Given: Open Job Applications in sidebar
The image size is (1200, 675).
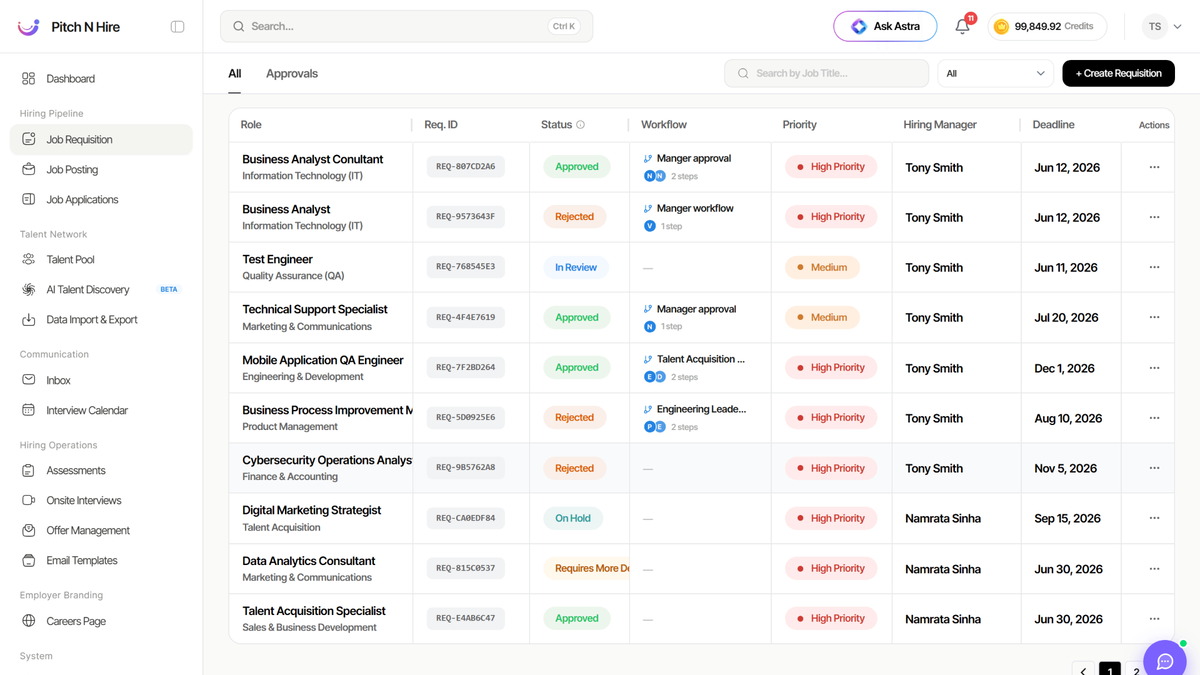Looking at the screenshot, I should [x=101, y=200].
